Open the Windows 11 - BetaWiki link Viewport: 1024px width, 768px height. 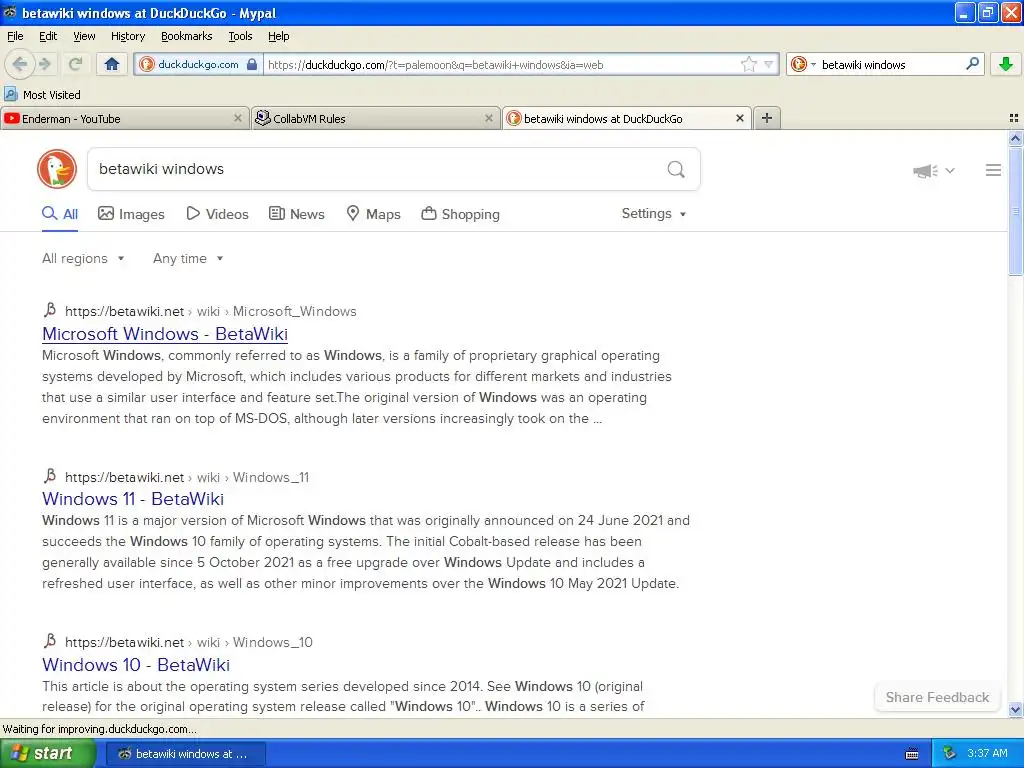pyautogui.click(x=133, y=499)
